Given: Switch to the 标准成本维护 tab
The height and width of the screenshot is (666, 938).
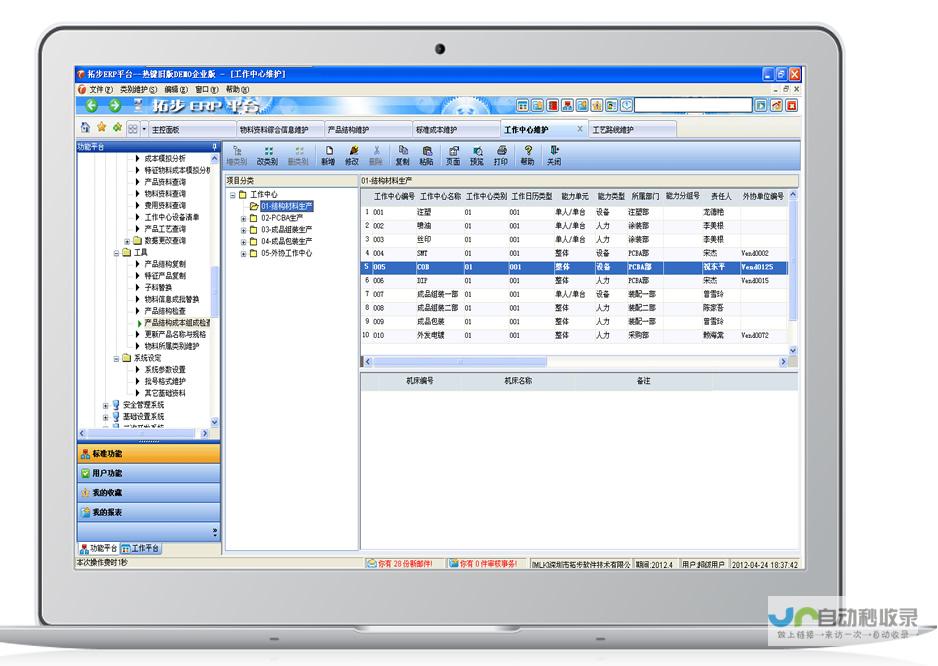Looking at the screenshot, I should click(456, 129).
